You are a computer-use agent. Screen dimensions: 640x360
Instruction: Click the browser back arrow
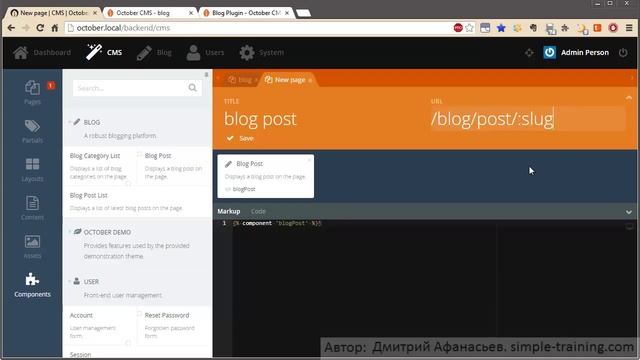tap(11, 28)
